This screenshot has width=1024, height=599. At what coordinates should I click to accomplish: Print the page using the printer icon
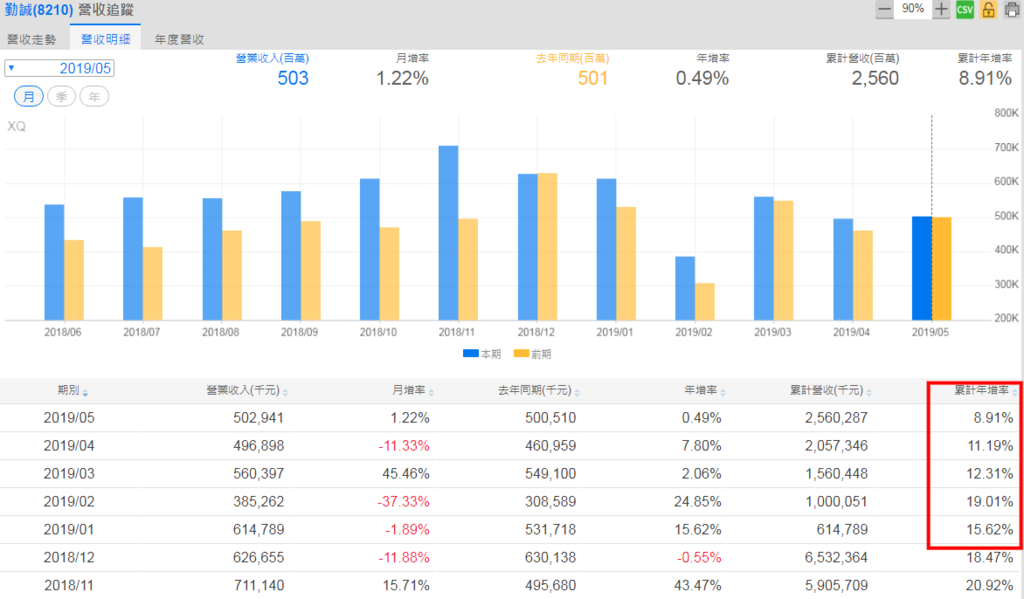point(1012,10)
